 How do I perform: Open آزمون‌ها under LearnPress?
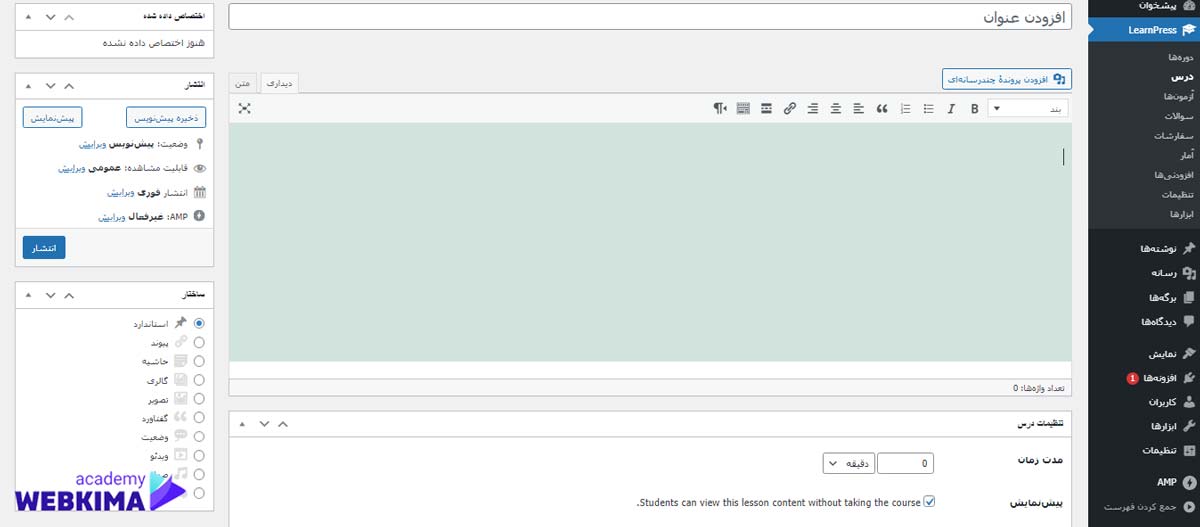pos(1178,97)
